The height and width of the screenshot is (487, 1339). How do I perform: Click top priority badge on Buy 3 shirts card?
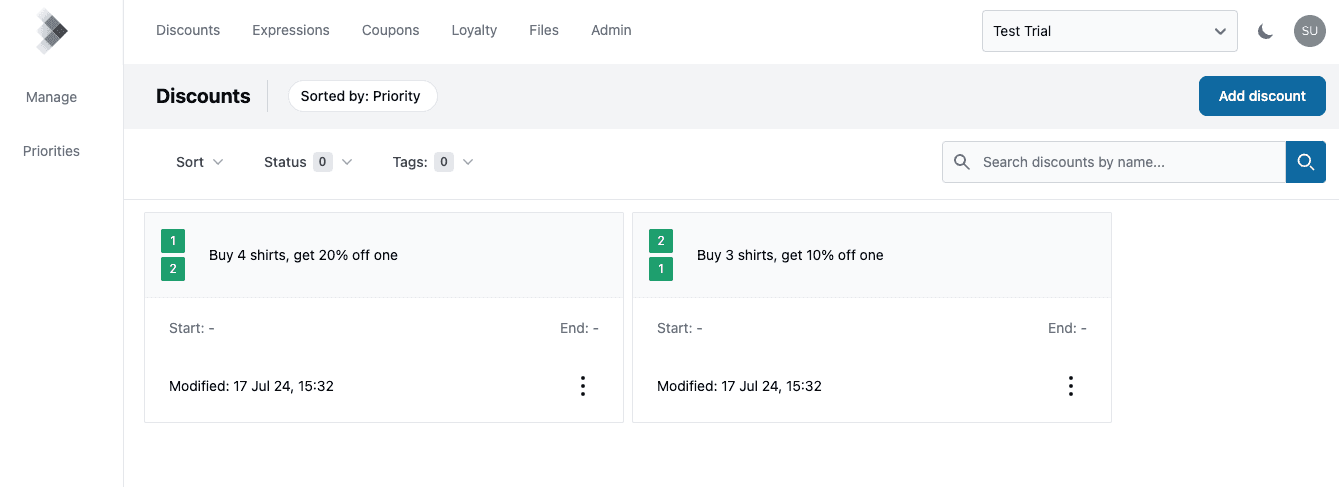point(661,241)
